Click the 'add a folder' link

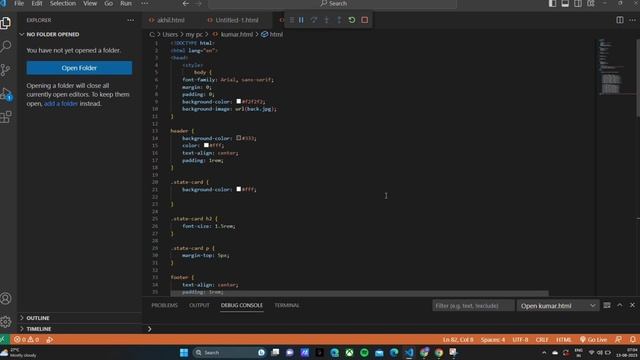pos(61,104)
